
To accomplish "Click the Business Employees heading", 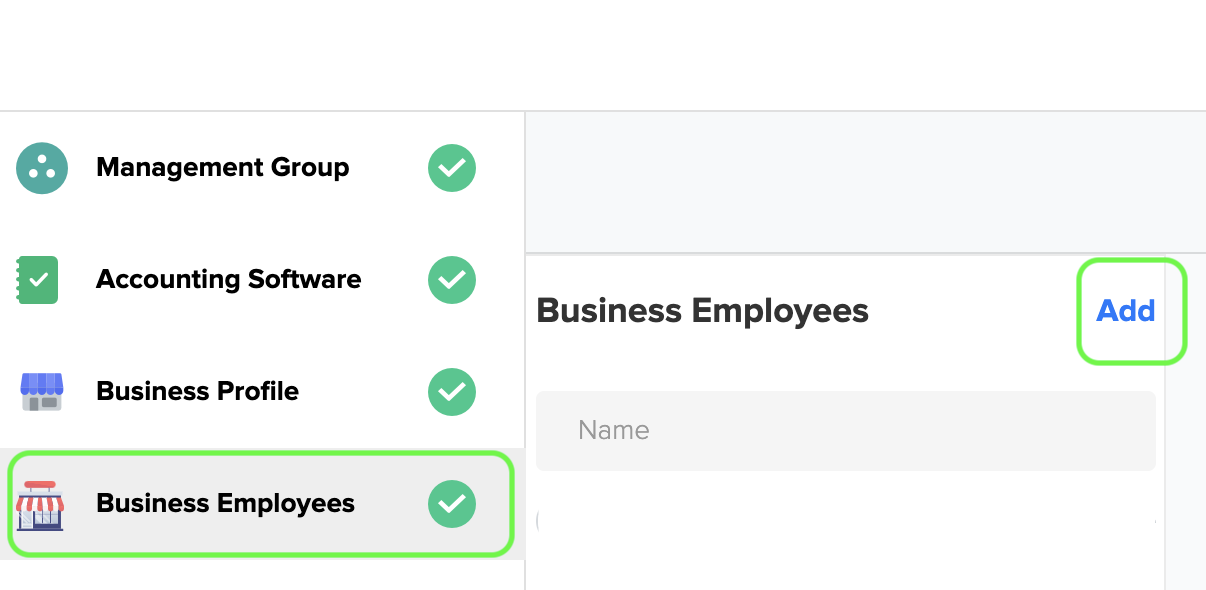I will pos(702,310).
